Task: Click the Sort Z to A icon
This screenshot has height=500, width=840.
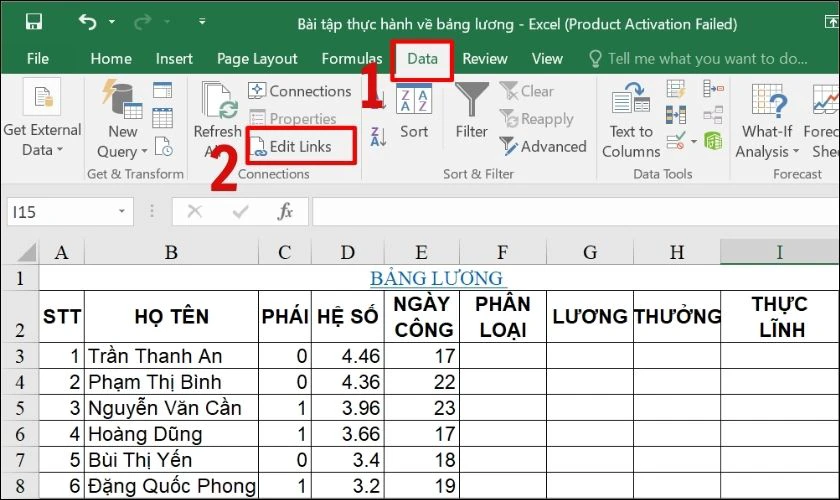Action: [x=378, y=137]
